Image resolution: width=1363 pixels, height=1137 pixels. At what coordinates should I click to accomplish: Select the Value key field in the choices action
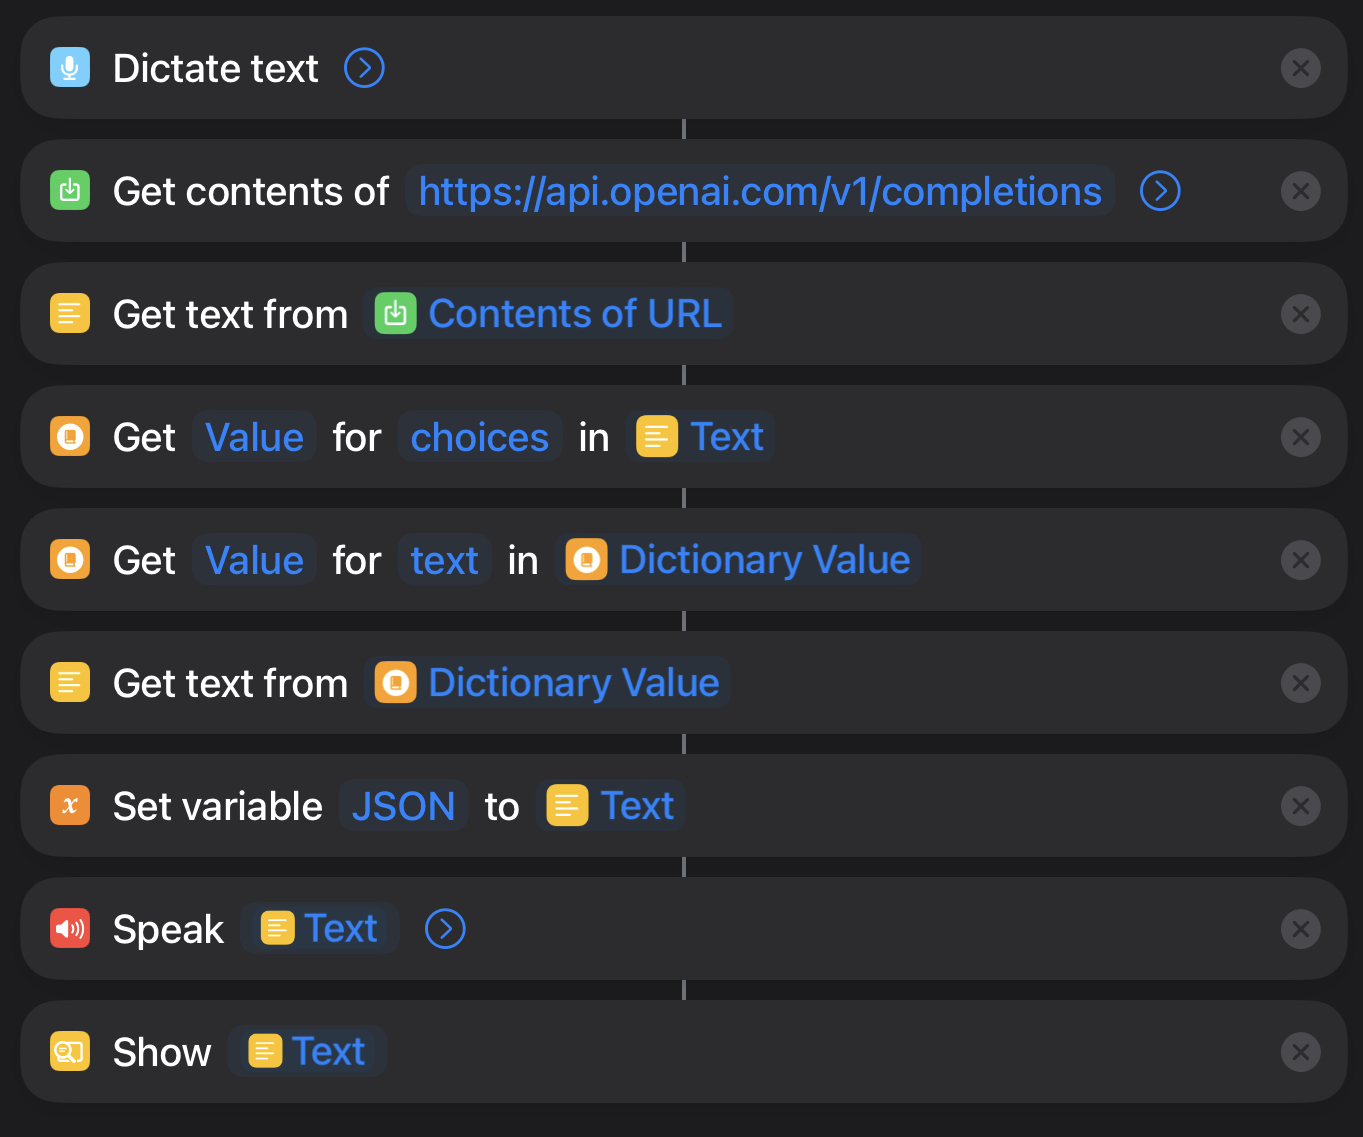(x=254, y=437)
